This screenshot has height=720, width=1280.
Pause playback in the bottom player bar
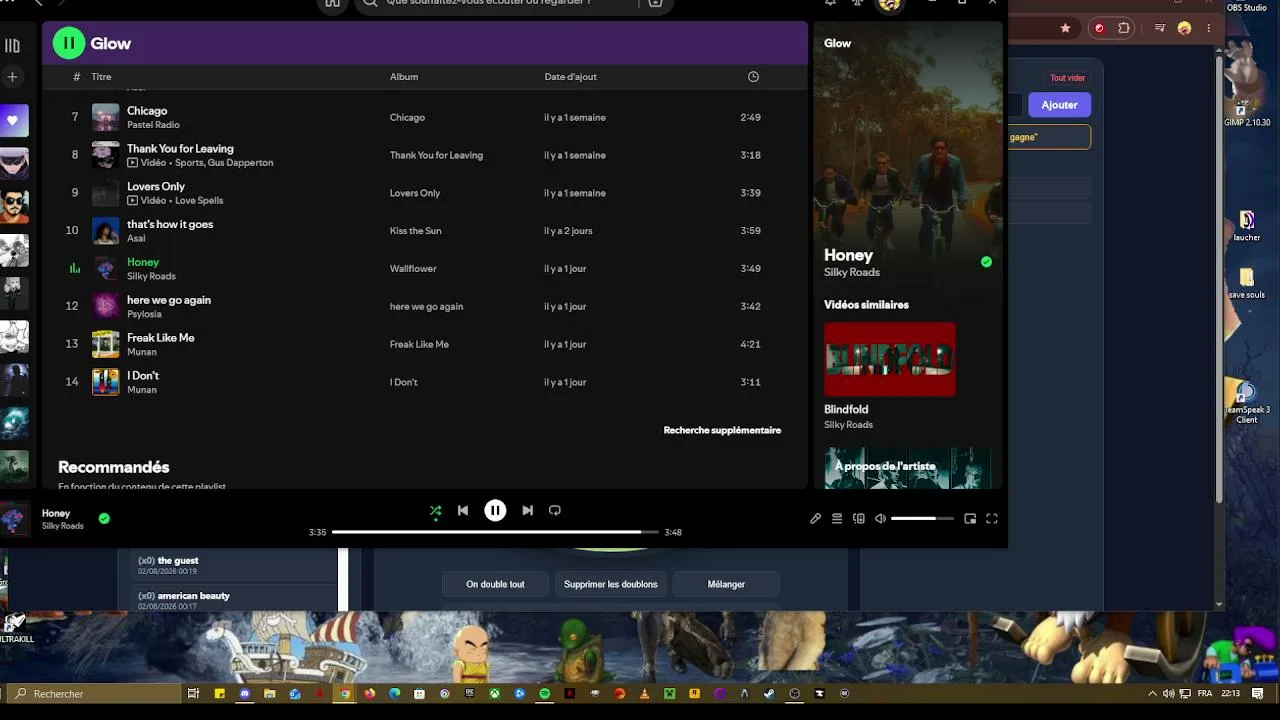click(495, 510)
